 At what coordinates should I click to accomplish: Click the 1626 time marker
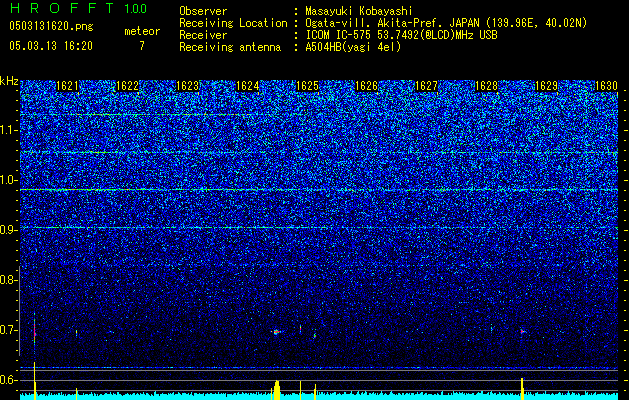[x=367, y=86]
